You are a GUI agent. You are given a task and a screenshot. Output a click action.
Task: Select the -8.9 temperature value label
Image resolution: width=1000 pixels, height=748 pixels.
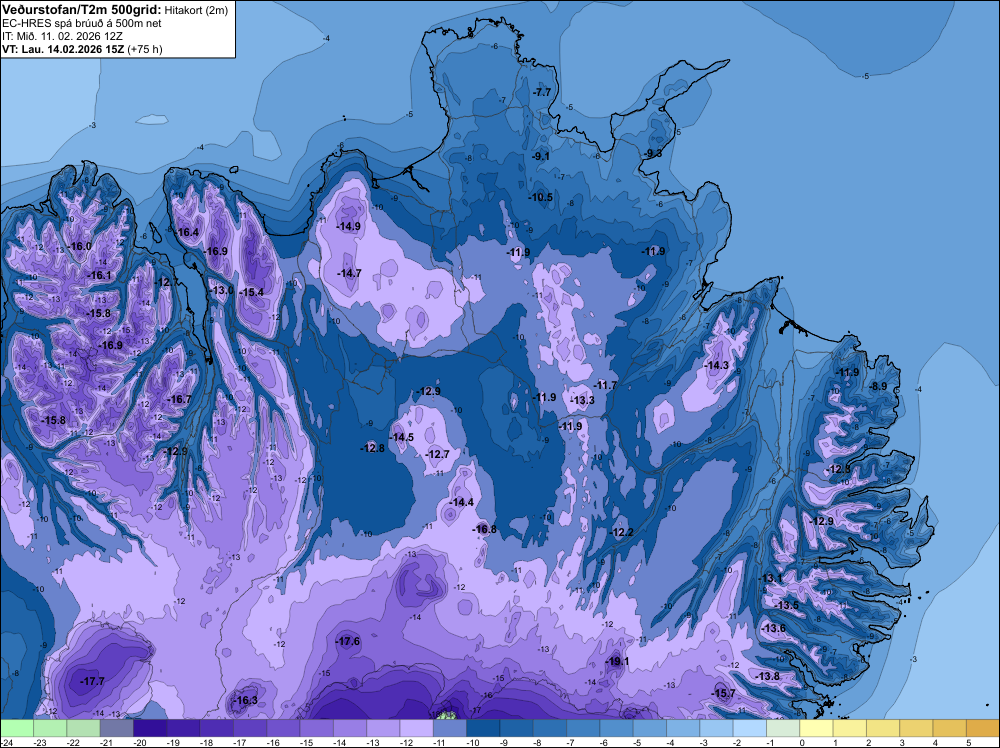point(878,386)
